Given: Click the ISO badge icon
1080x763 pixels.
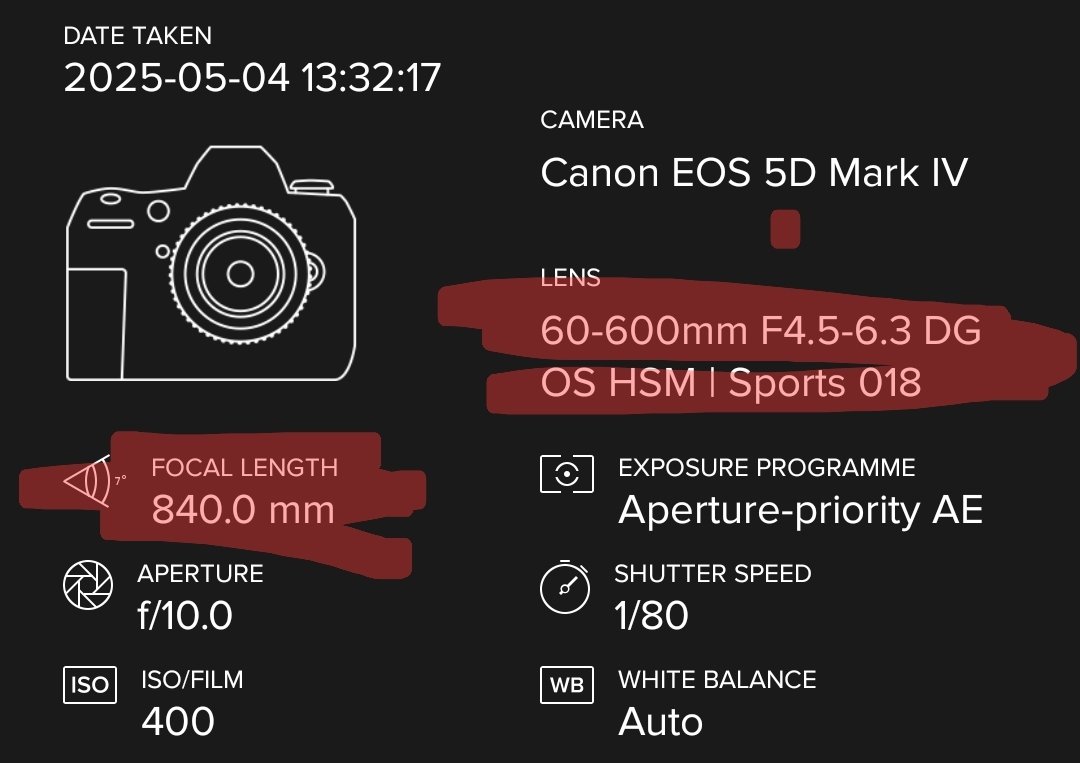Looking at the screenshot, I should [90, 686].
